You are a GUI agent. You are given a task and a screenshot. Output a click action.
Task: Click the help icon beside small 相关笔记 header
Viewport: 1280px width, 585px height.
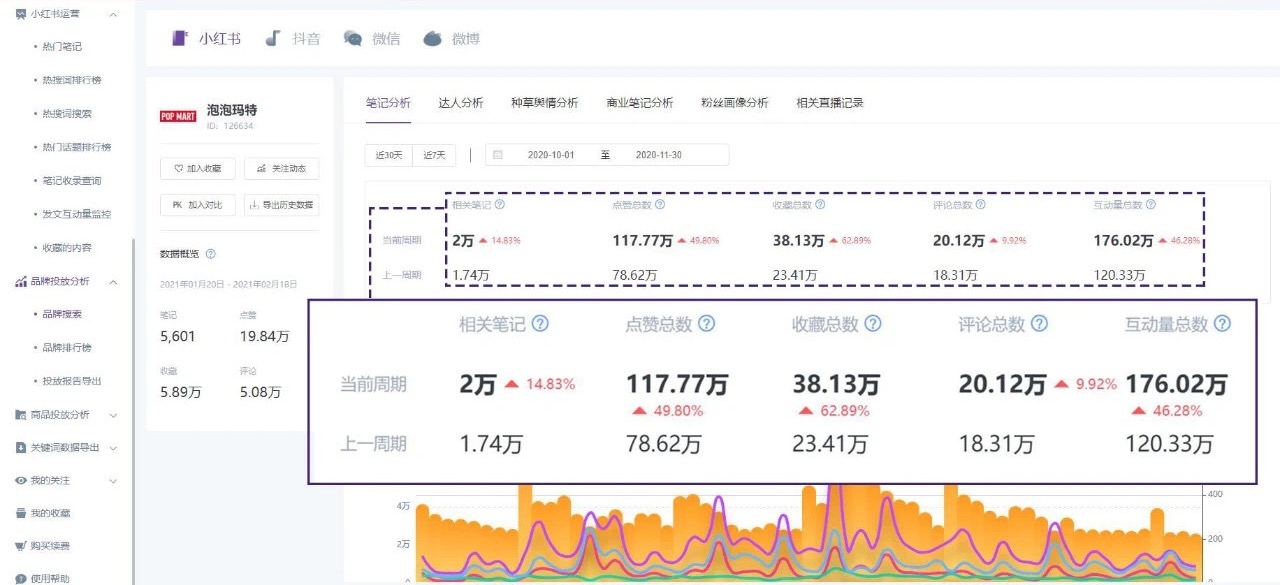click(499, 204)
